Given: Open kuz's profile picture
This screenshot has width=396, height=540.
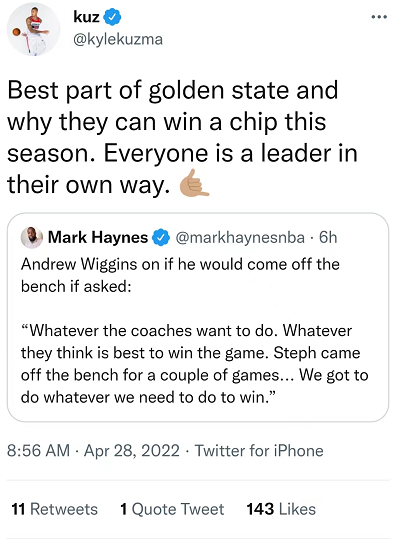Looking at the screenshot, I should (33, 29).
